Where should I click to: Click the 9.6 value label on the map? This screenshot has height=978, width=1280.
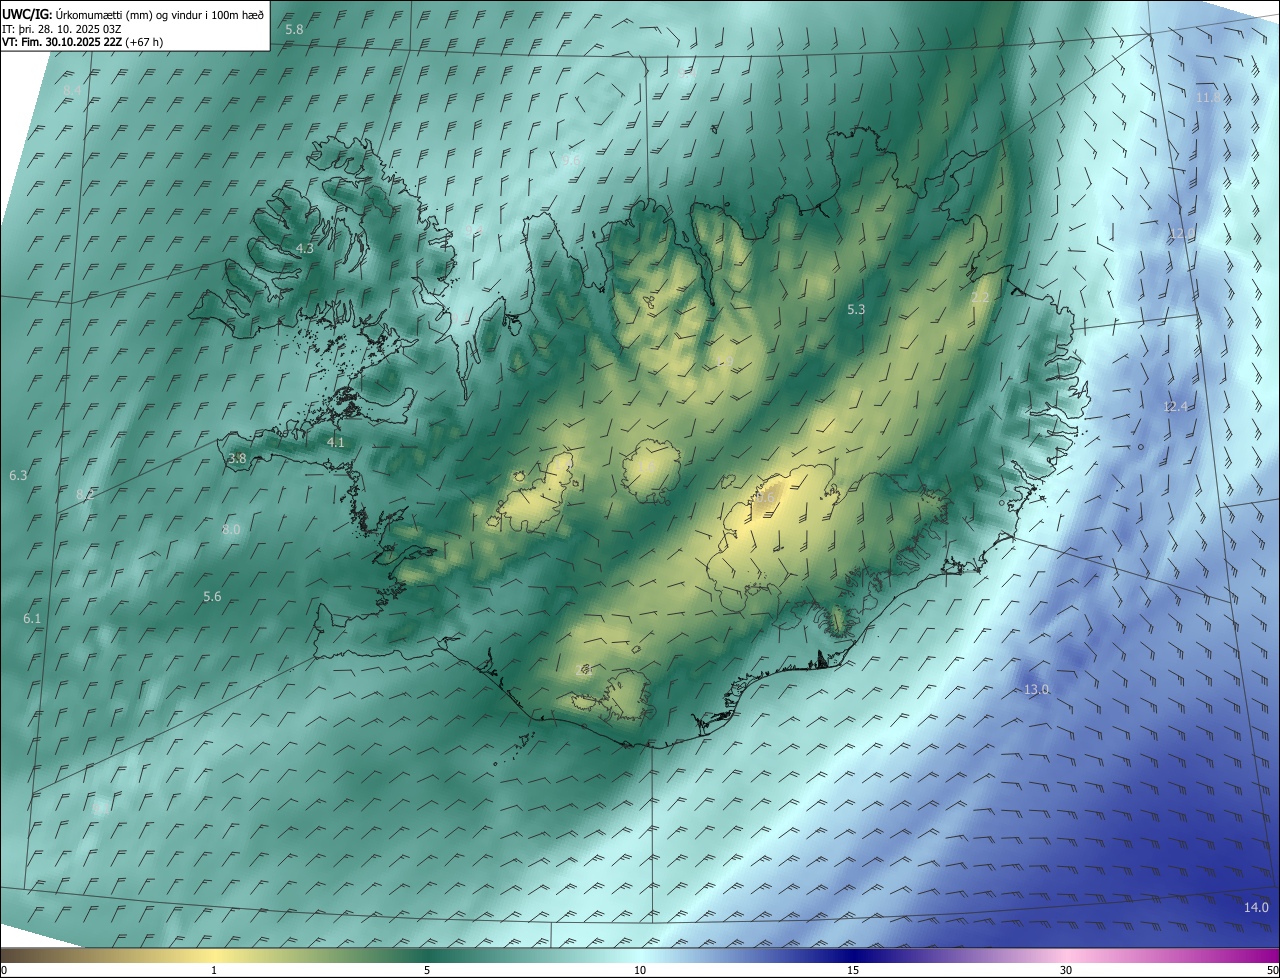point(571,160)
